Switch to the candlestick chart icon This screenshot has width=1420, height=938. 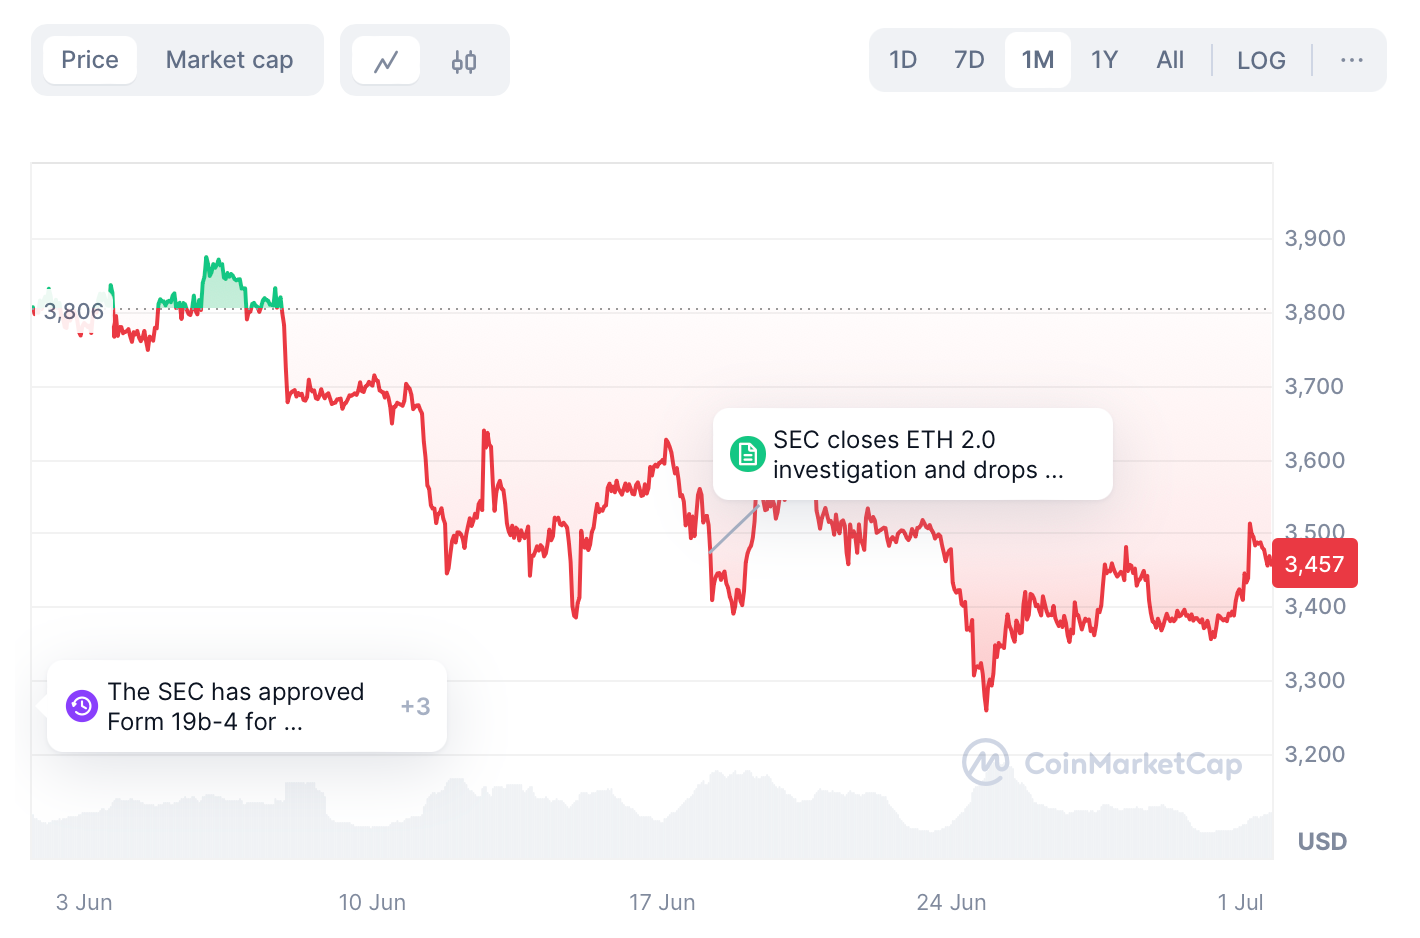tap(463, 59)
